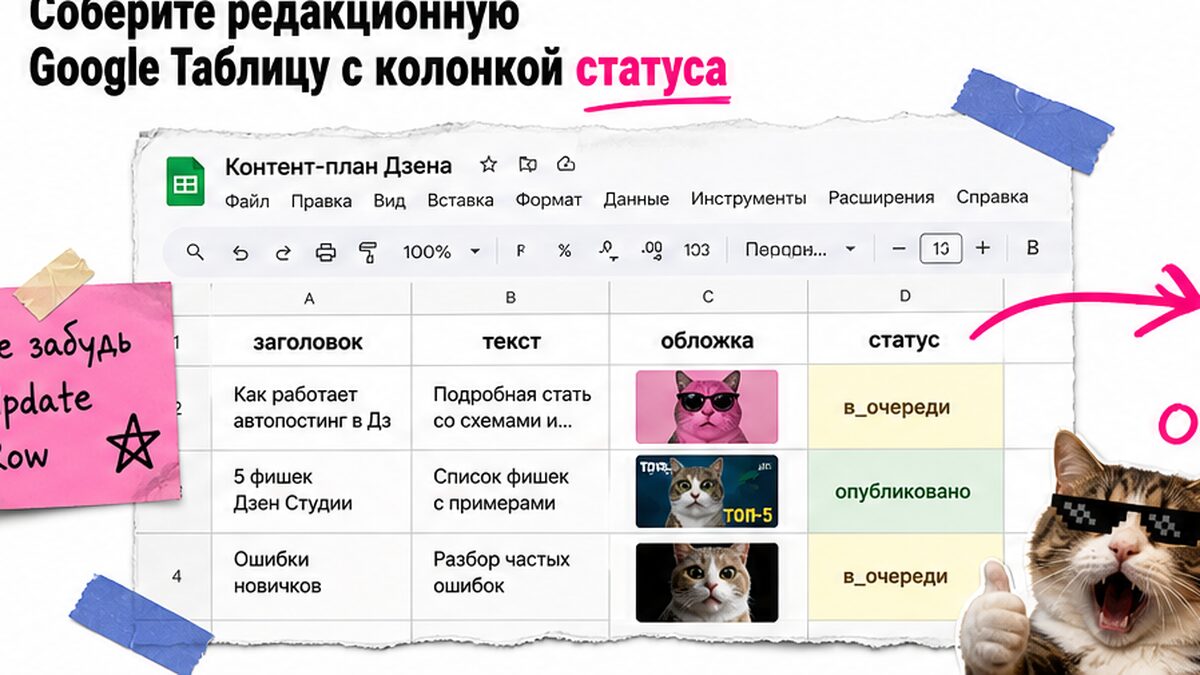
Task: Star the Контент-план Дзена document
Action: 488,165
